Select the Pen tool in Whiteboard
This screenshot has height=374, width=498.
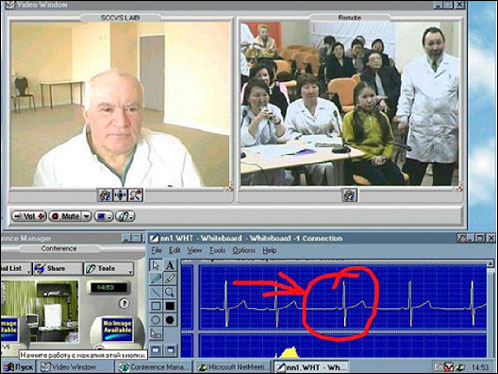[156, 279]
